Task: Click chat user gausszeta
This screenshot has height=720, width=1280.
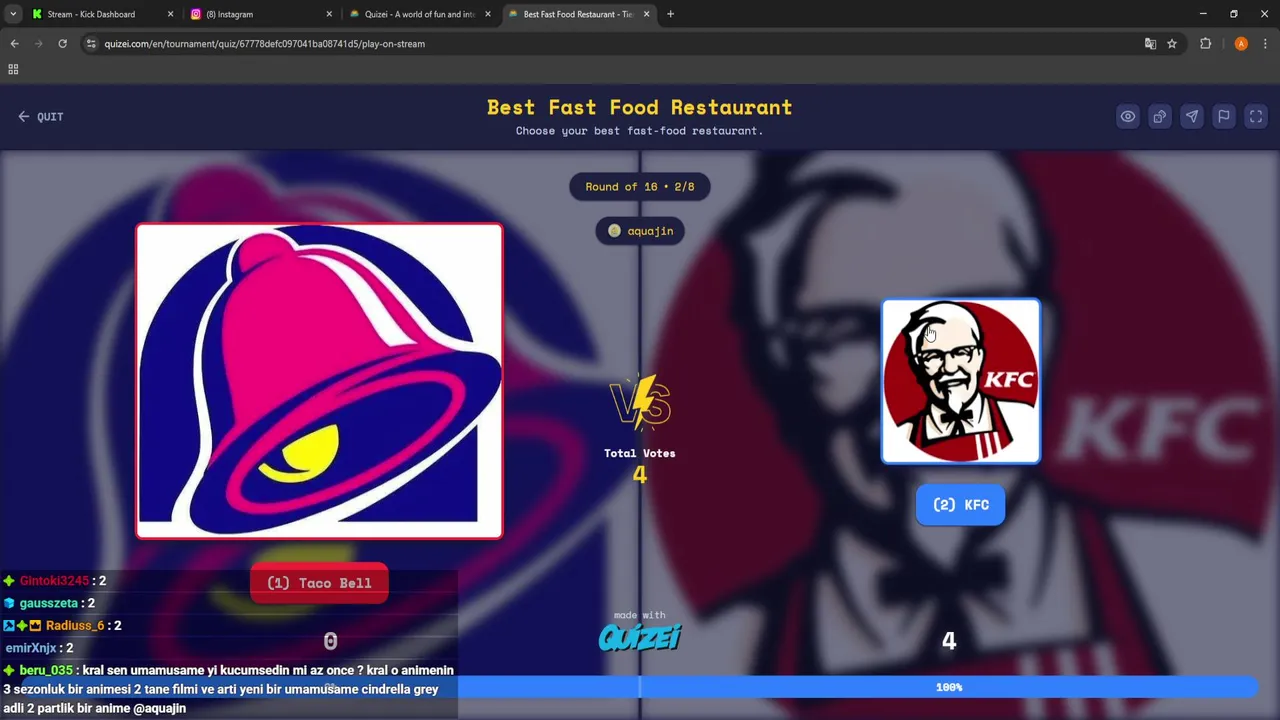Action: click(48, 603)
